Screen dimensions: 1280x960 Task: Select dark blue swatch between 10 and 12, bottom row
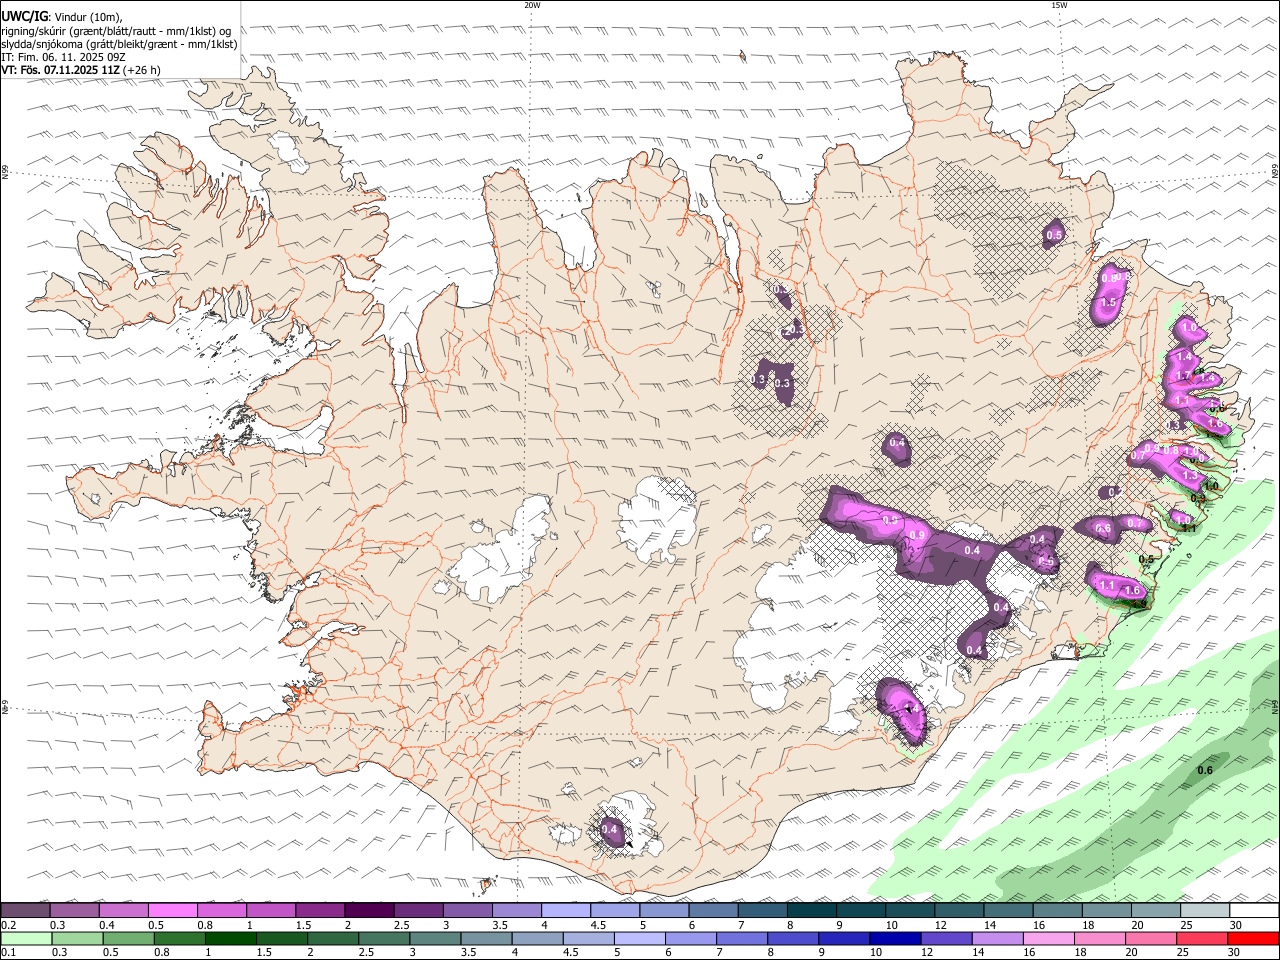pyautogui.click(x=893, y=939)
